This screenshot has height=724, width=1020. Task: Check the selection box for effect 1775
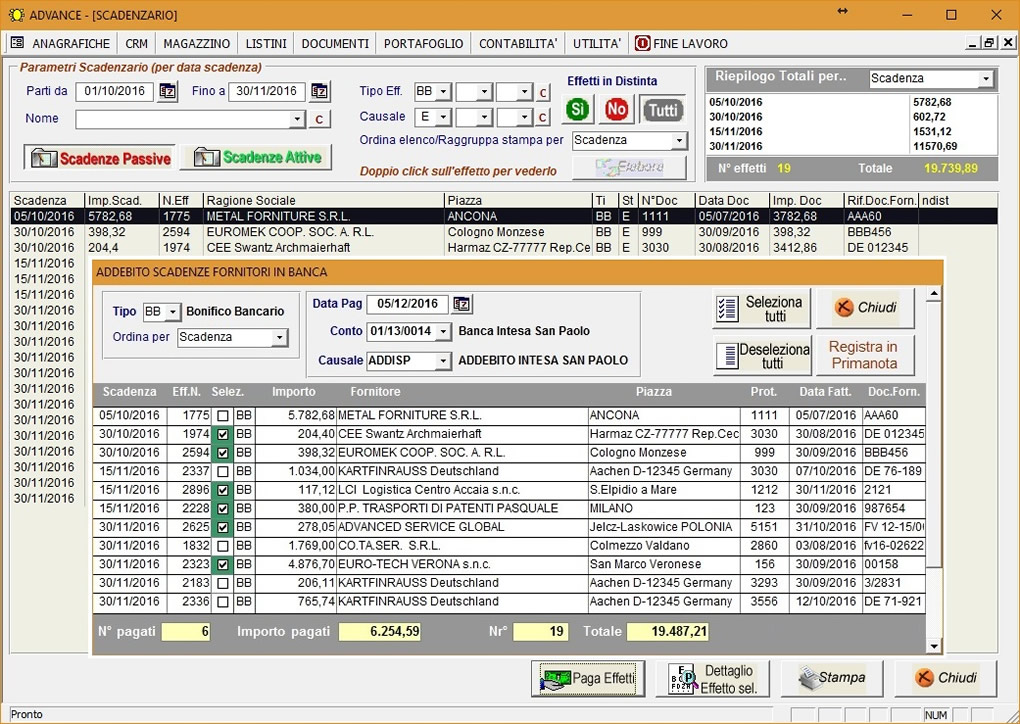[223, 415]
